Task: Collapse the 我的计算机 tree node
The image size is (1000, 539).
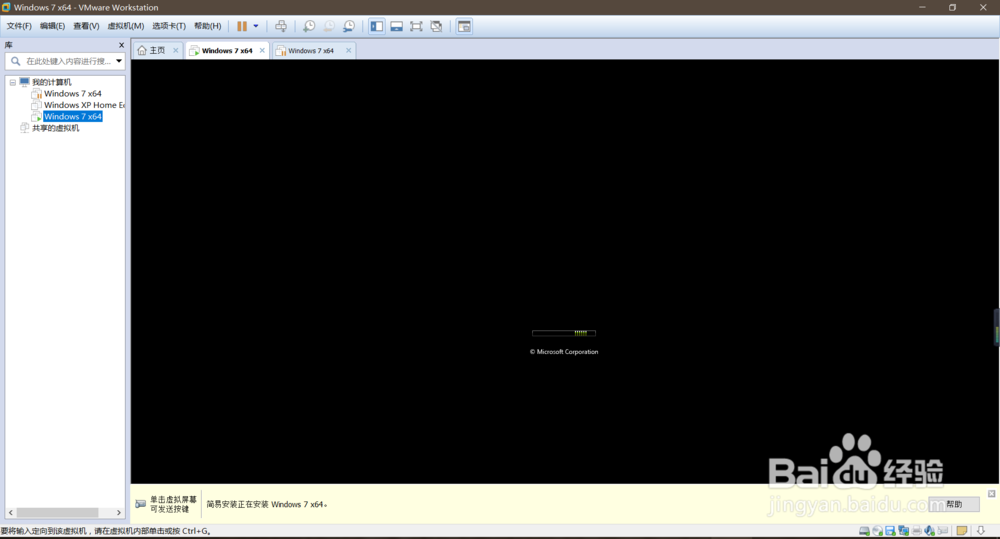Action: [13, 82]
